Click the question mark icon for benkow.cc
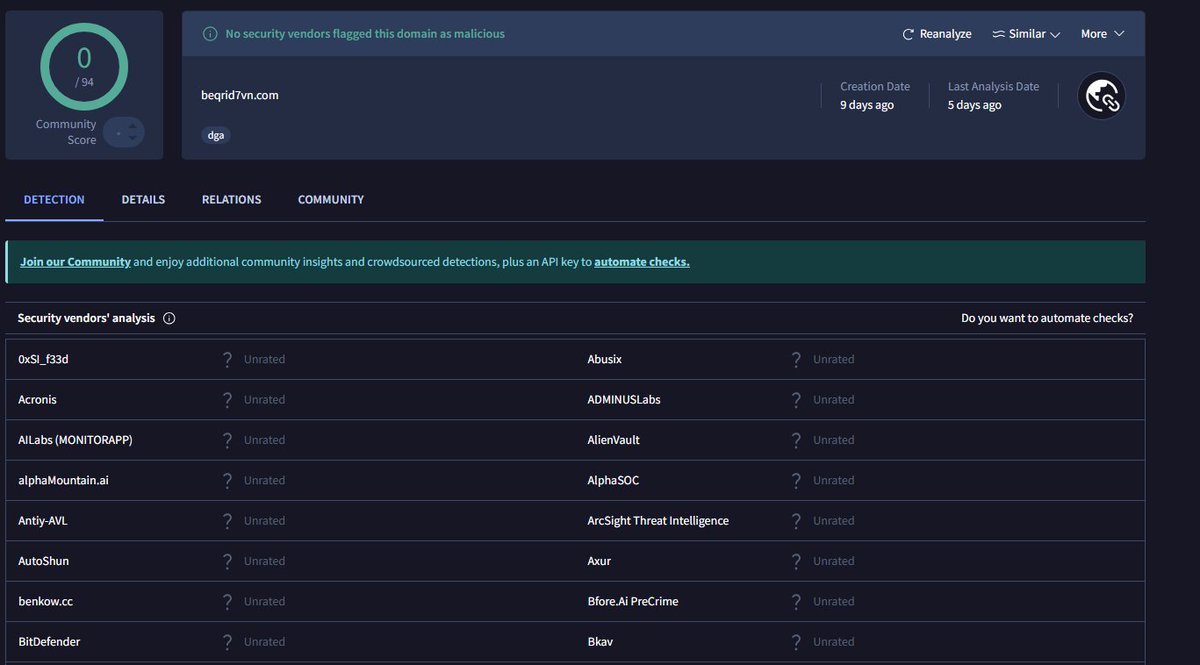 click(x=228, y=602)
